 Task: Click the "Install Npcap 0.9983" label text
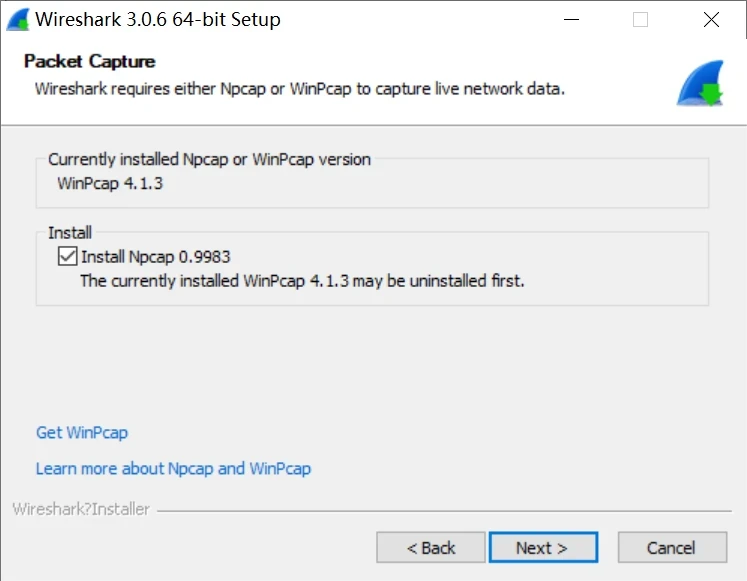[156, 257]
